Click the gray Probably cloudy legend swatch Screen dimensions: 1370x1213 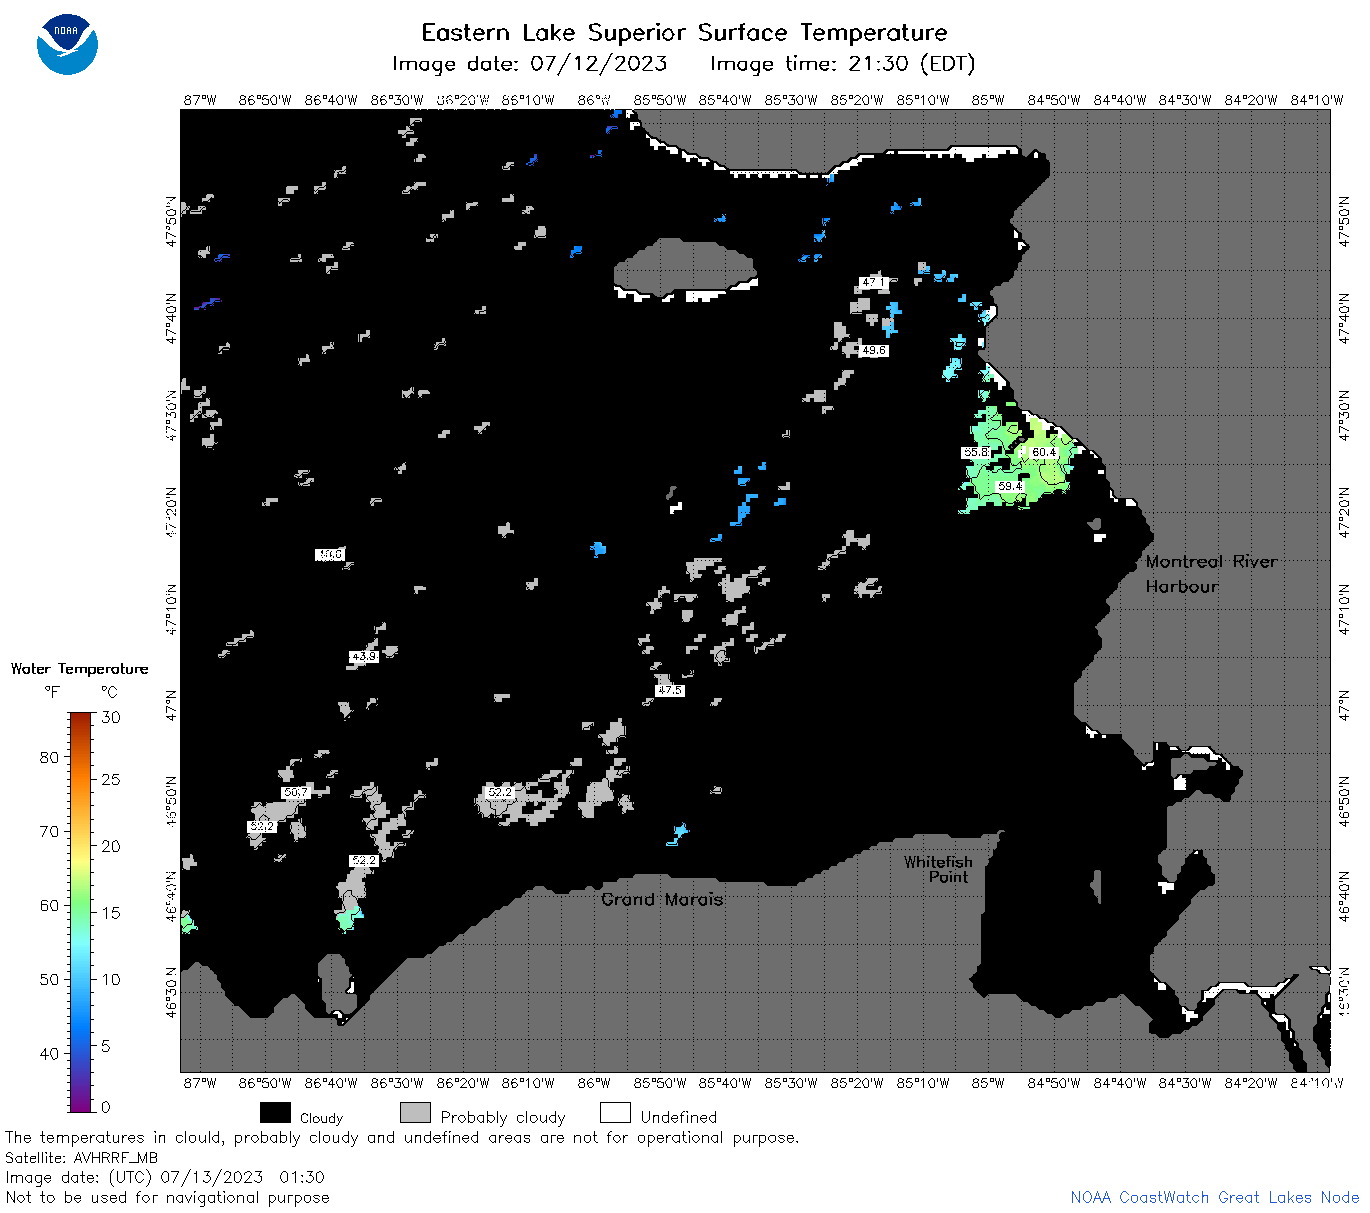click(x=415, y=1113)
